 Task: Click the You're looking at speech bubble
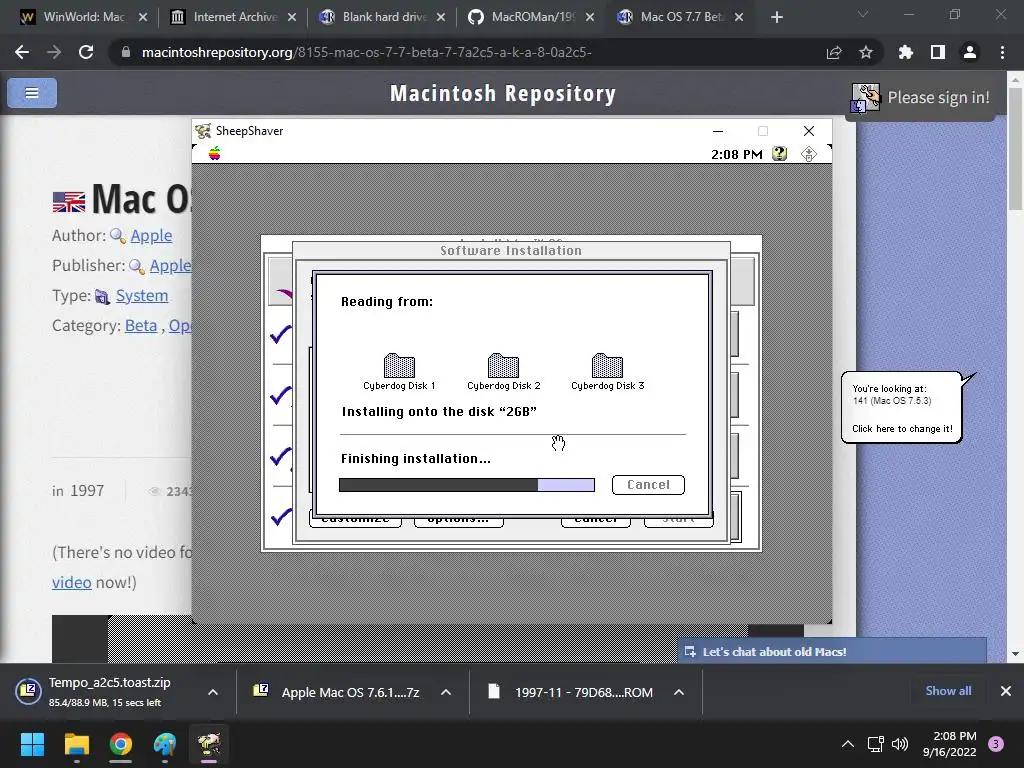pos(902,408)
